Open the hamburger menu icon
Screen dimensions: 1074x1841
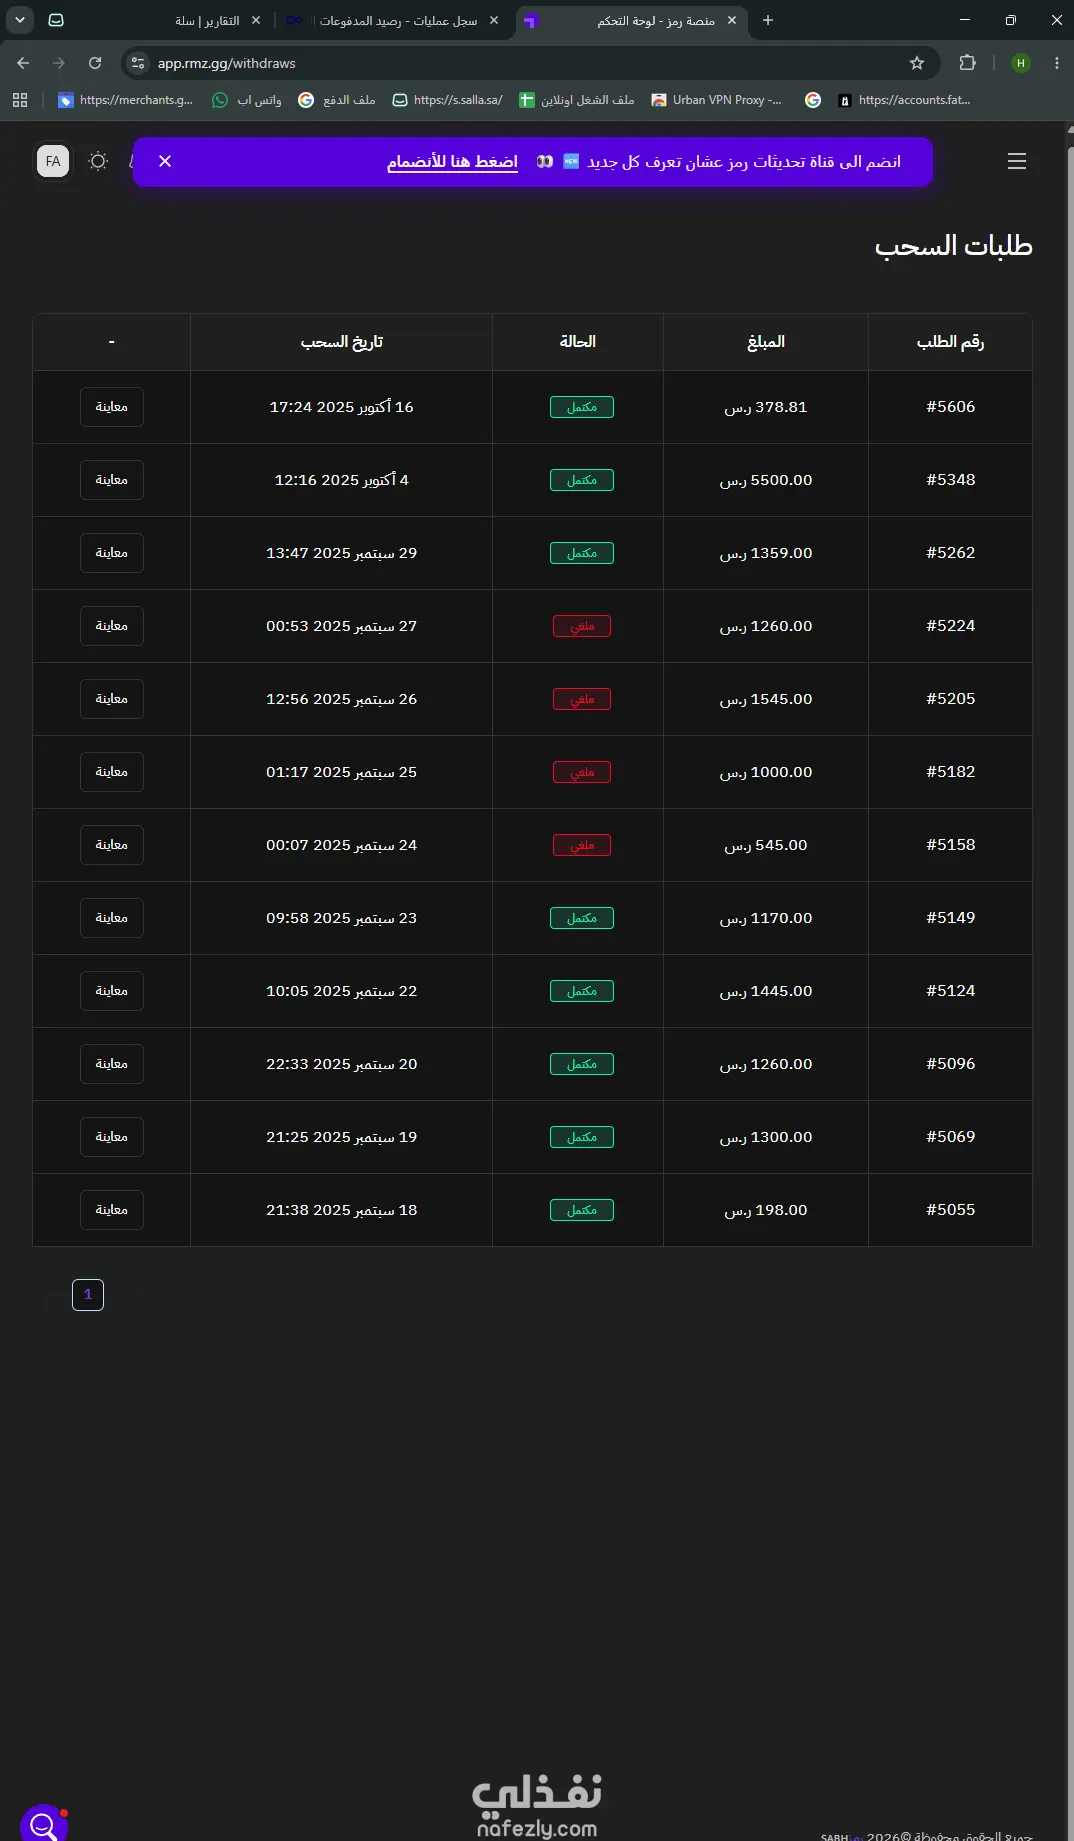(1017, 161)
